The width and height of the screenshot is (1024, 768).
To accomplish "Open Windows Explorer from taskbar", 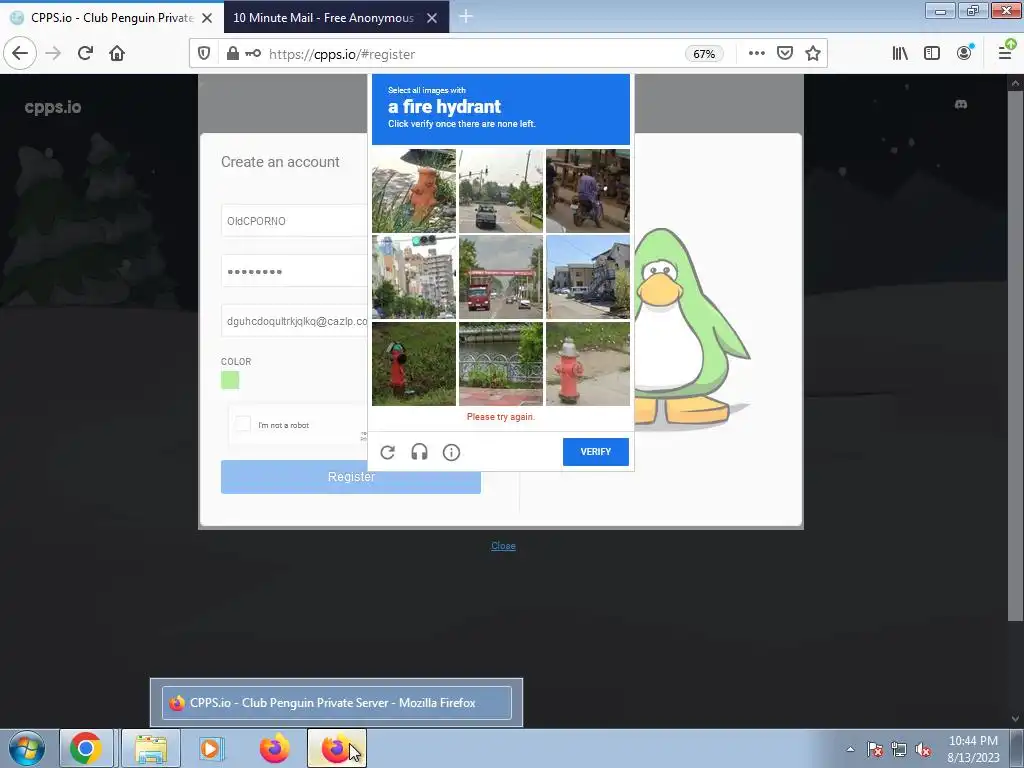I will point(151,748).
